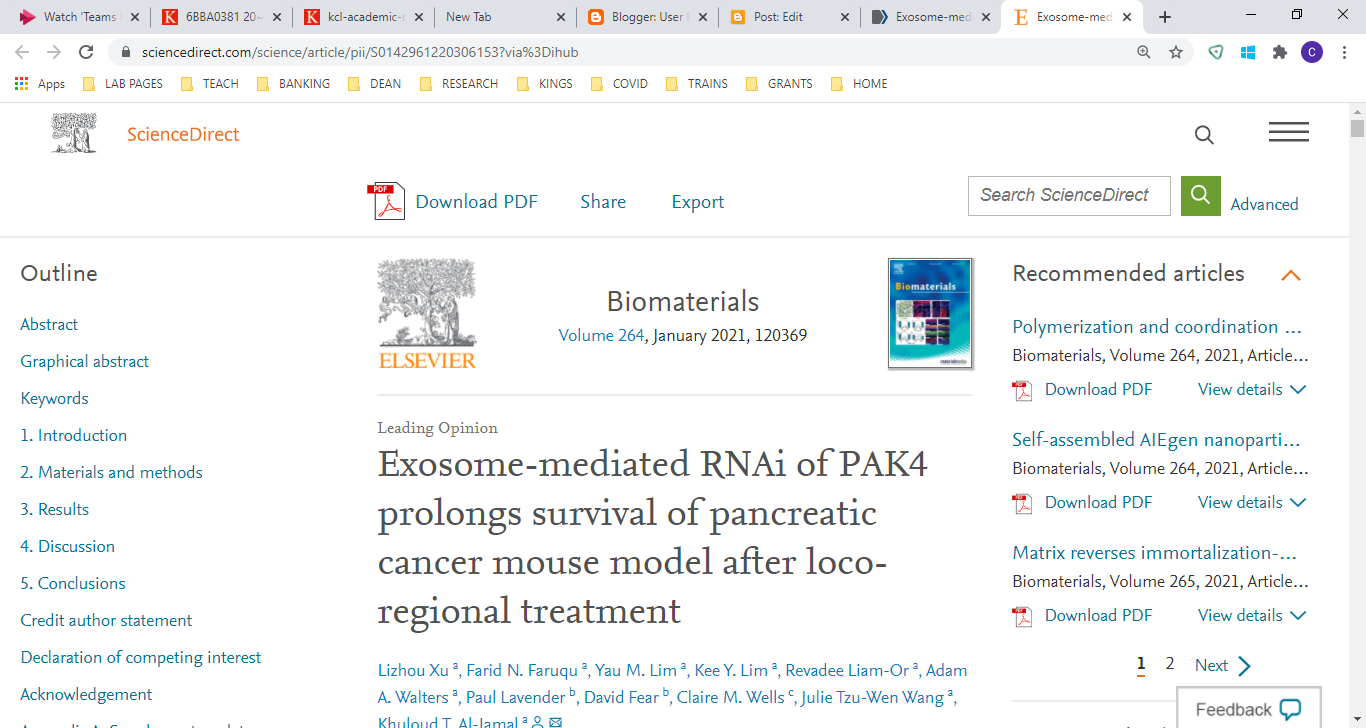Open the COVID bookmark folder
Viewport: 1366px width, 728px height.
click(x=619, y=84)
